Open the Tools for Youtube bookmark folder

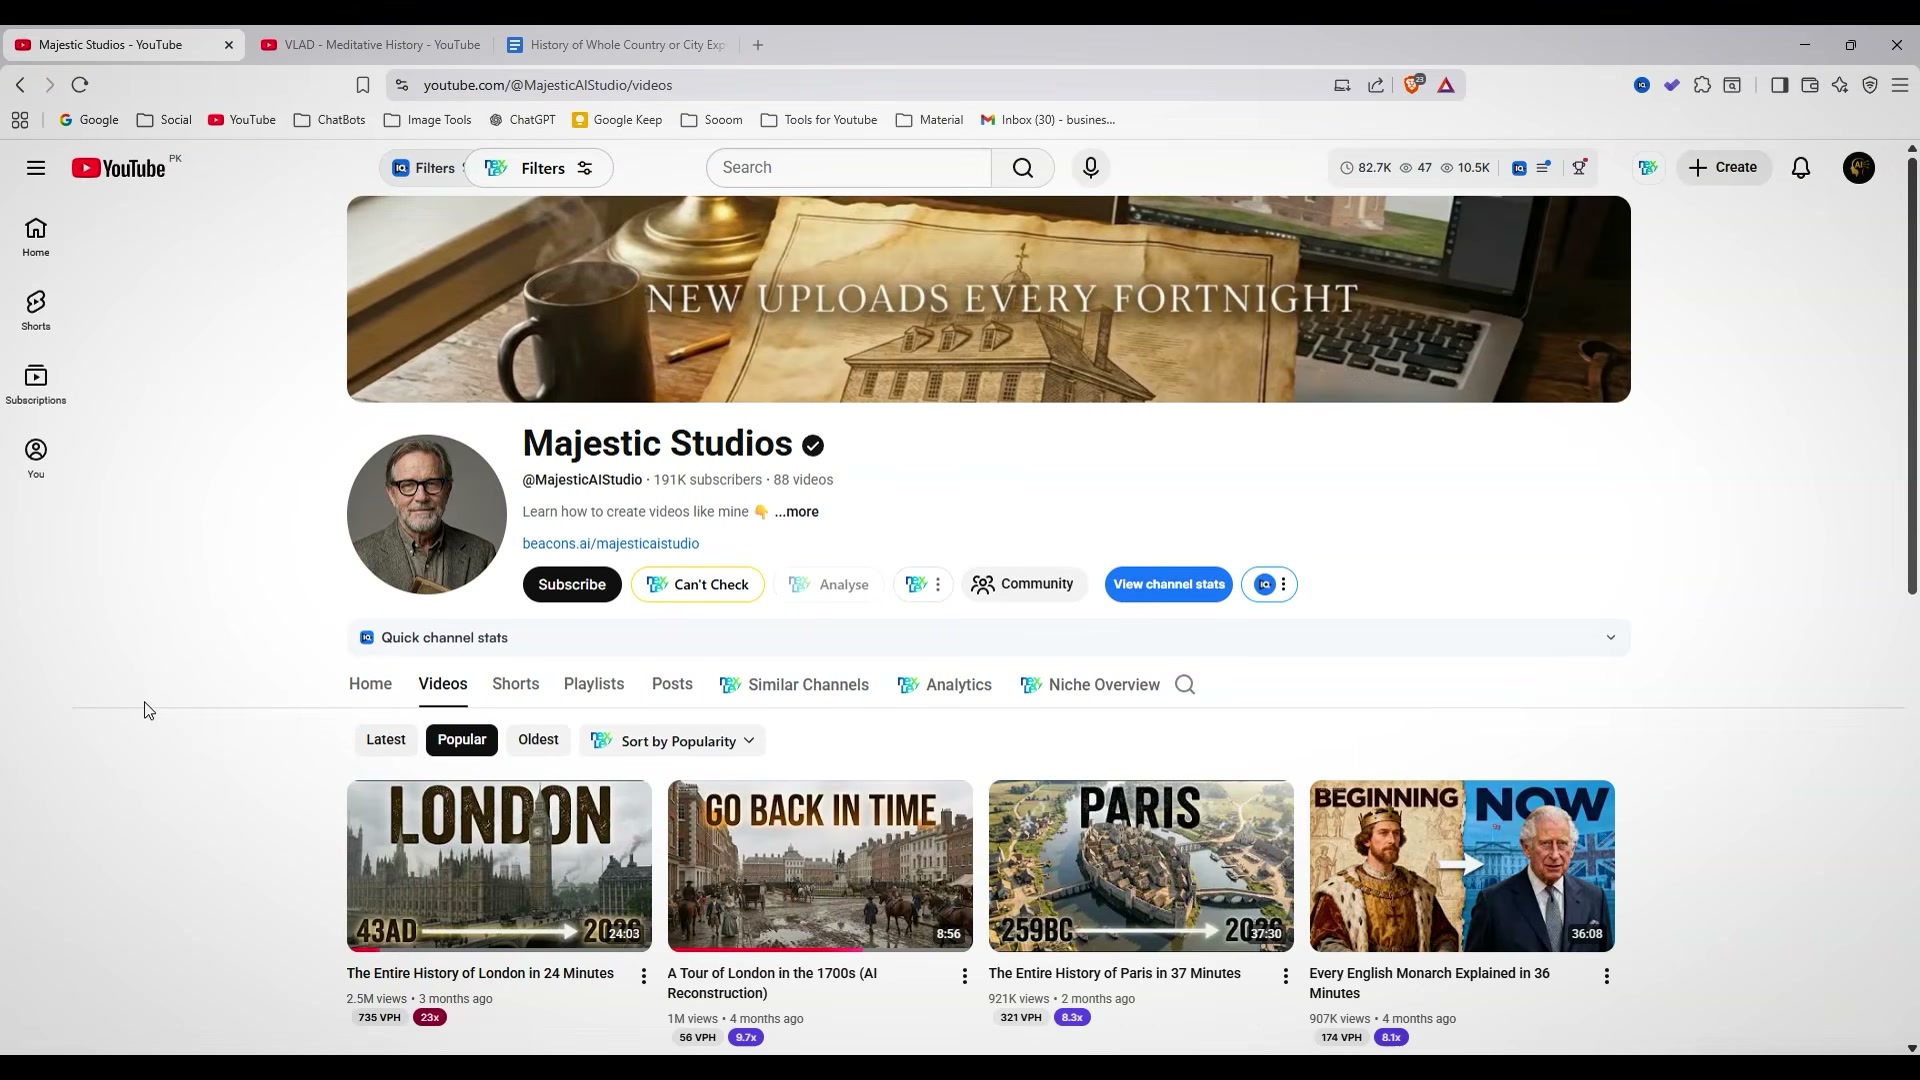point(819,120)
